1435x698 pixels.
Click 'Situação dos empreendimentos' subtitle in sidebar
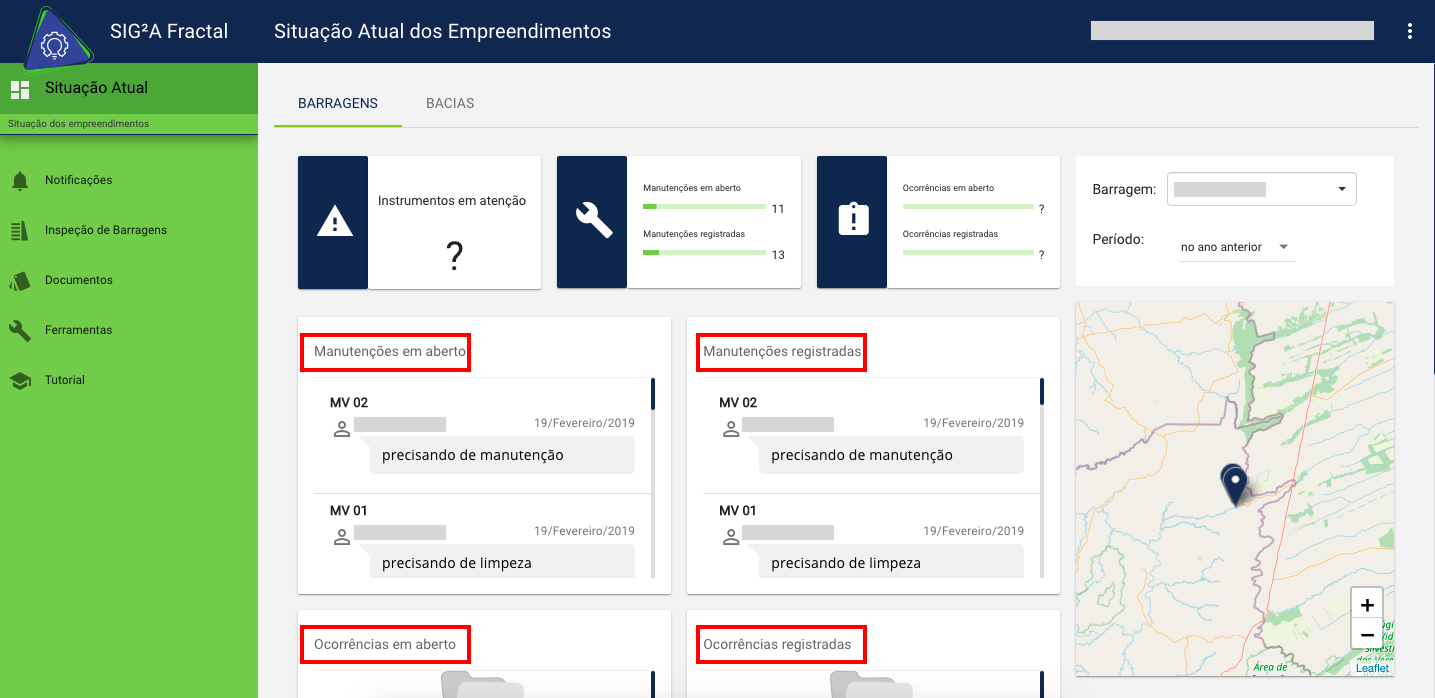point(79,124)
